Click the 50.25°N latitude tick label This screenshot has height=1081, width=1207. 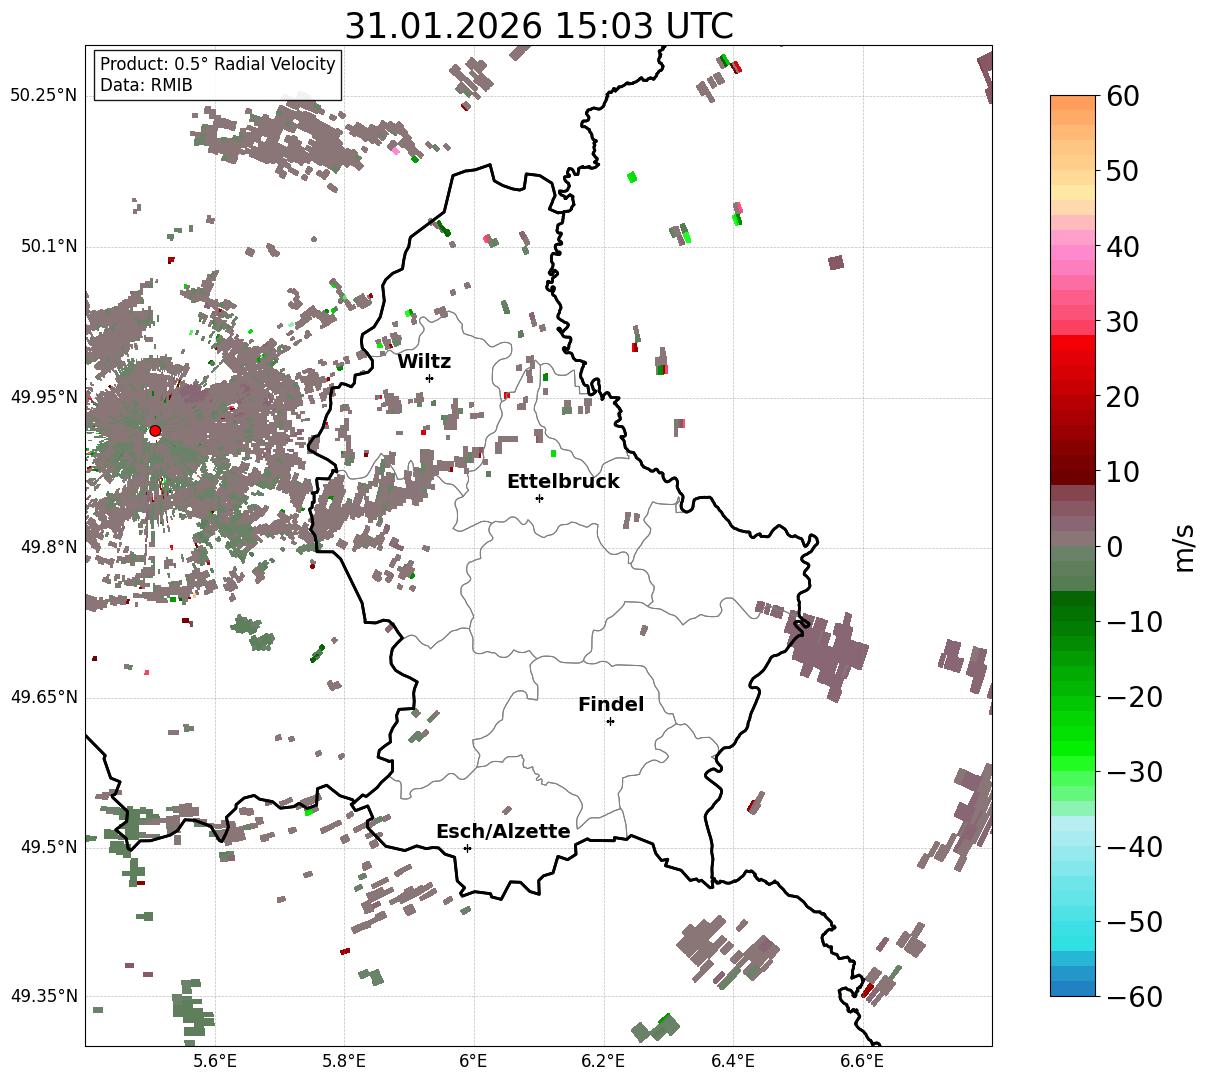coord(44,96)
